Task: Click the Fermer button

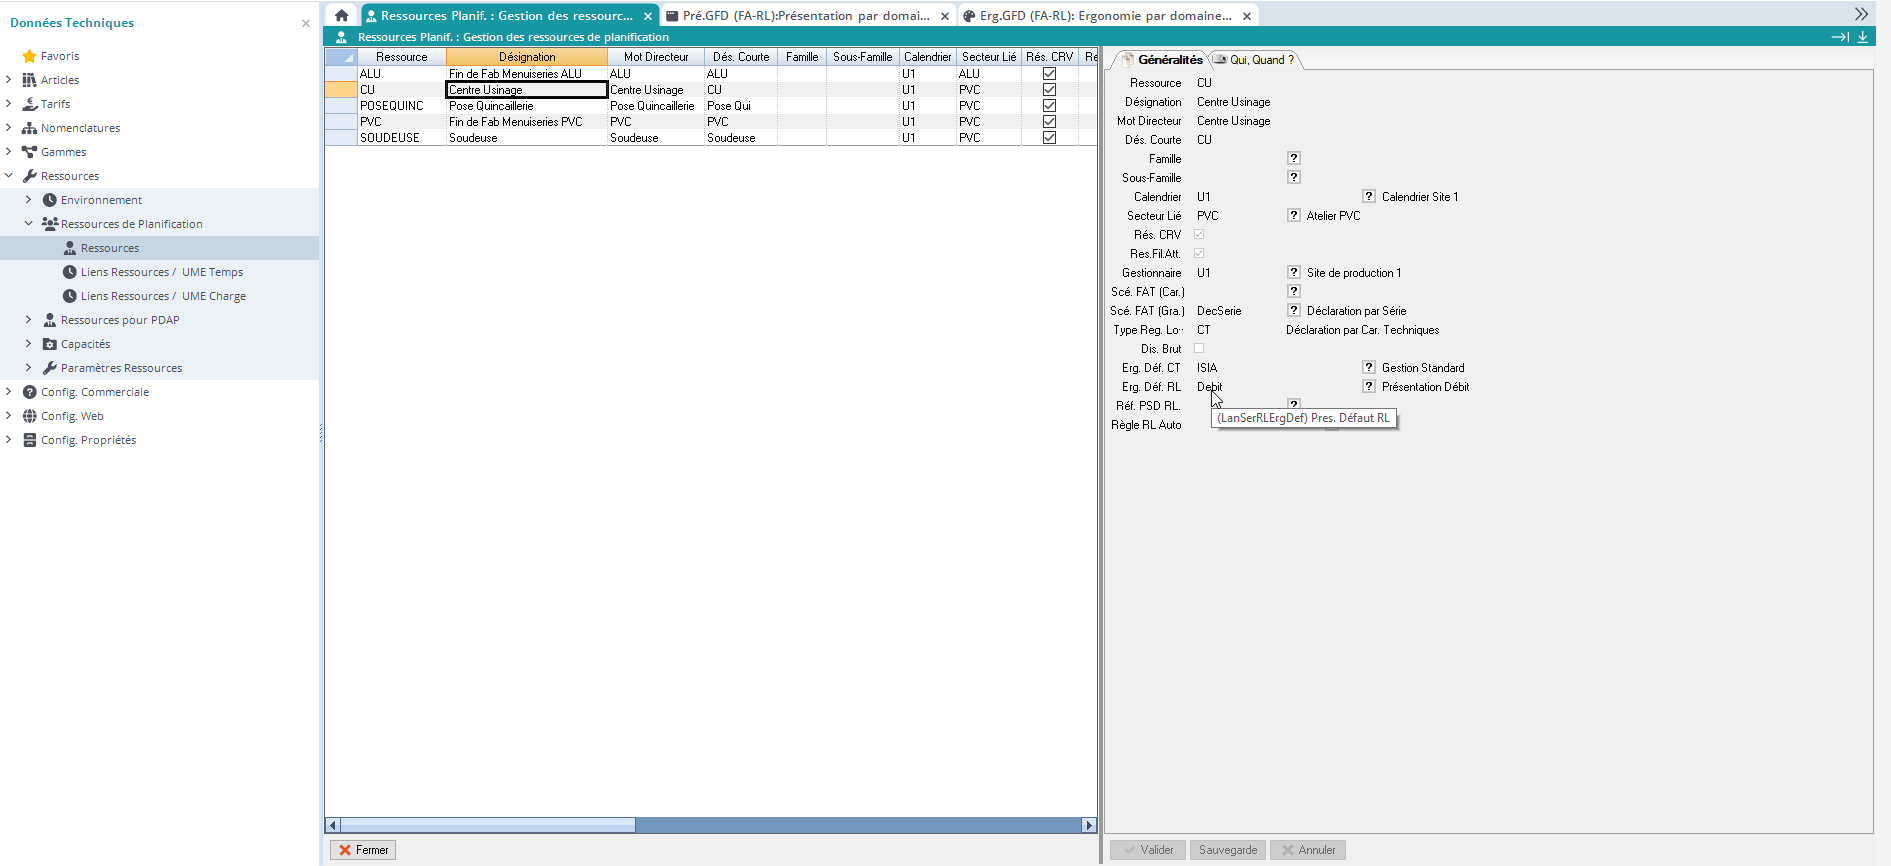Action: (x=363, y=850)
